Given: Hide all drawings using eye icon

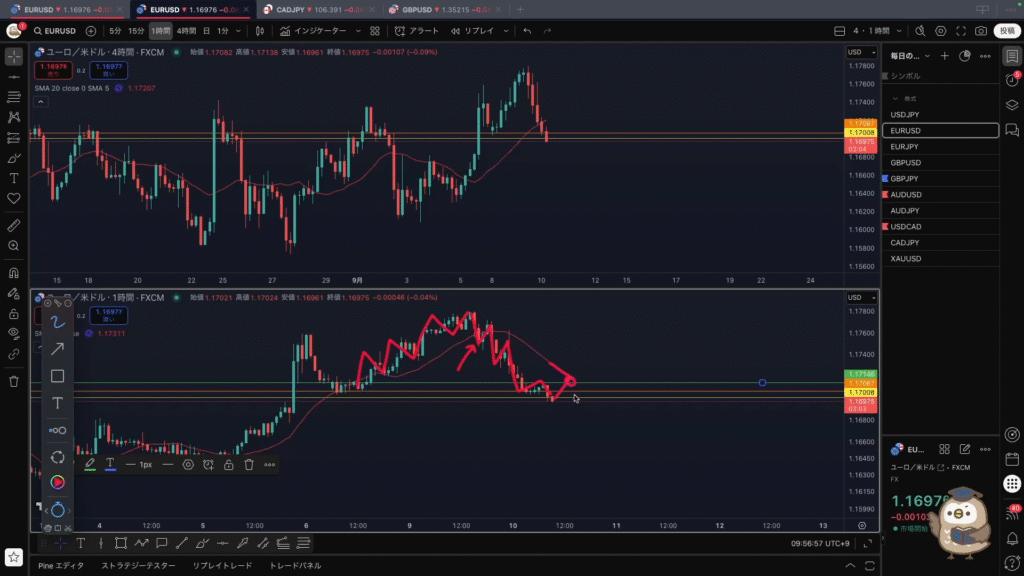Looking at the screenshot, I should [x=14, y=334].
